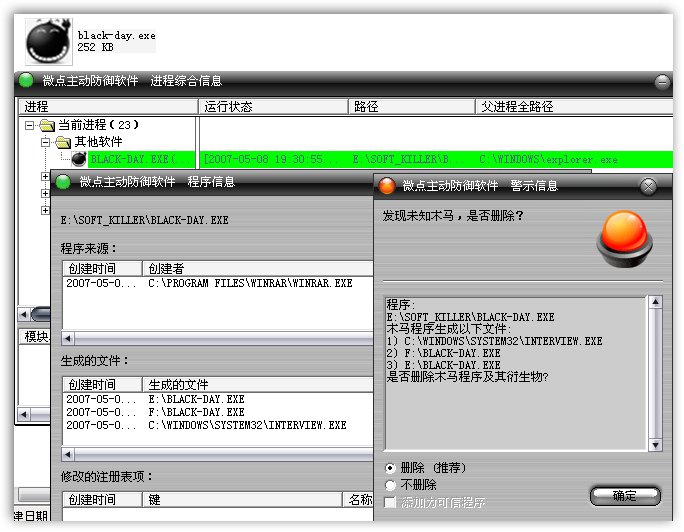Viewport: 684px width, 532px height.
Task: Expand the third collapsed node below BLACK-DAY.EXE
Action: pyautogui.click(x=45, y=210)
